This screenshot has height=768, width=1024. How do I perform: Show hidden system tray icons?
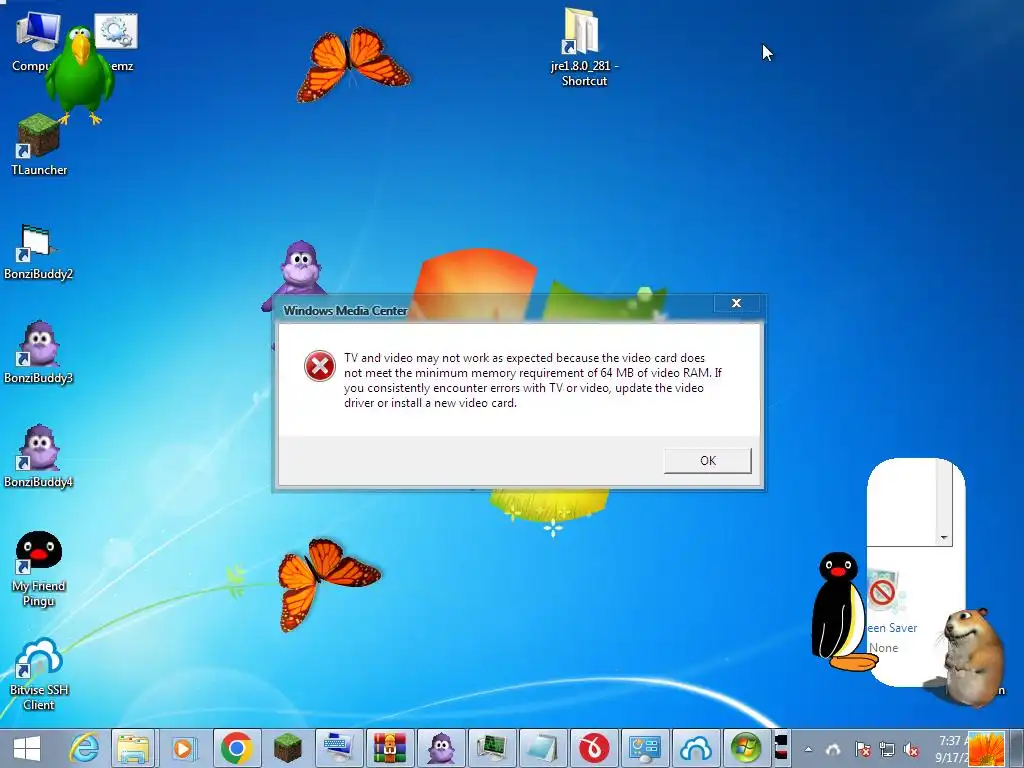(808, 750)
